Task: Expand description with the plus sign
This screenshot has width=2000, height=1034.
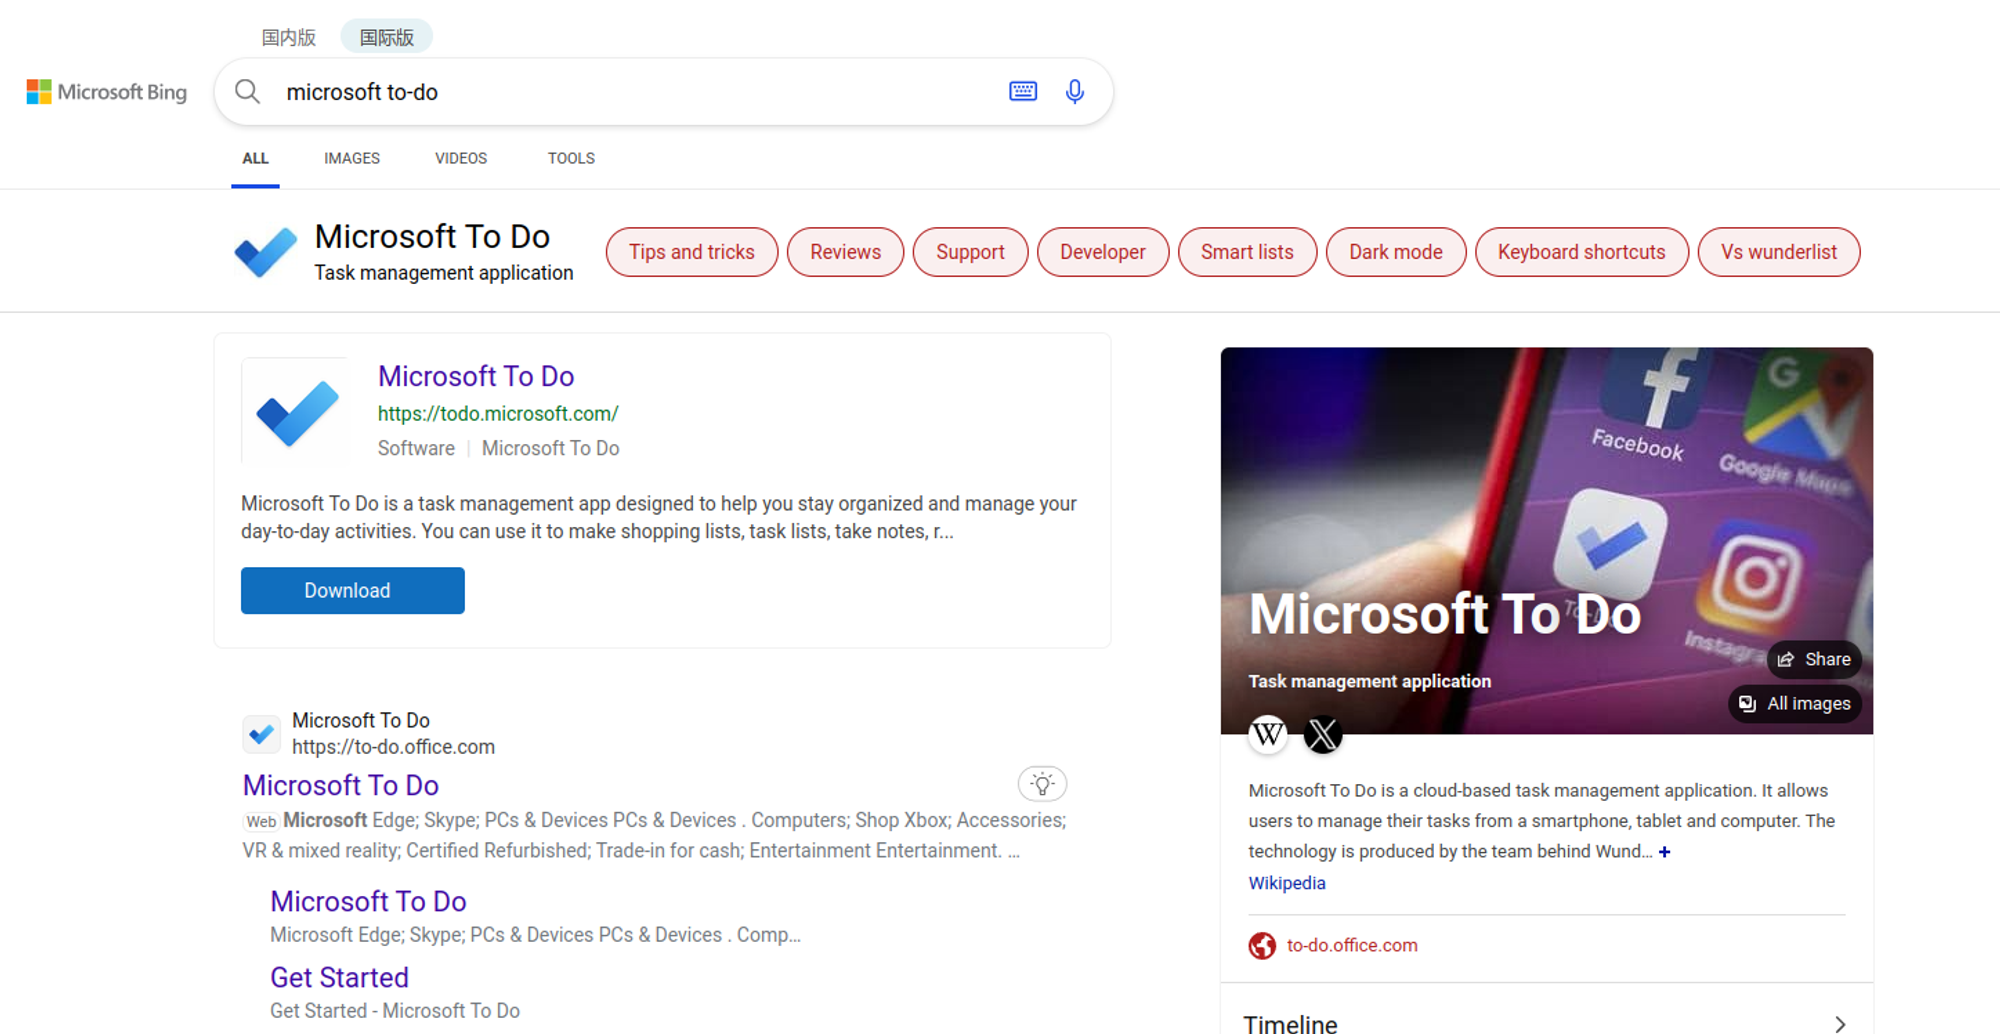Action: coord(1664,852)
